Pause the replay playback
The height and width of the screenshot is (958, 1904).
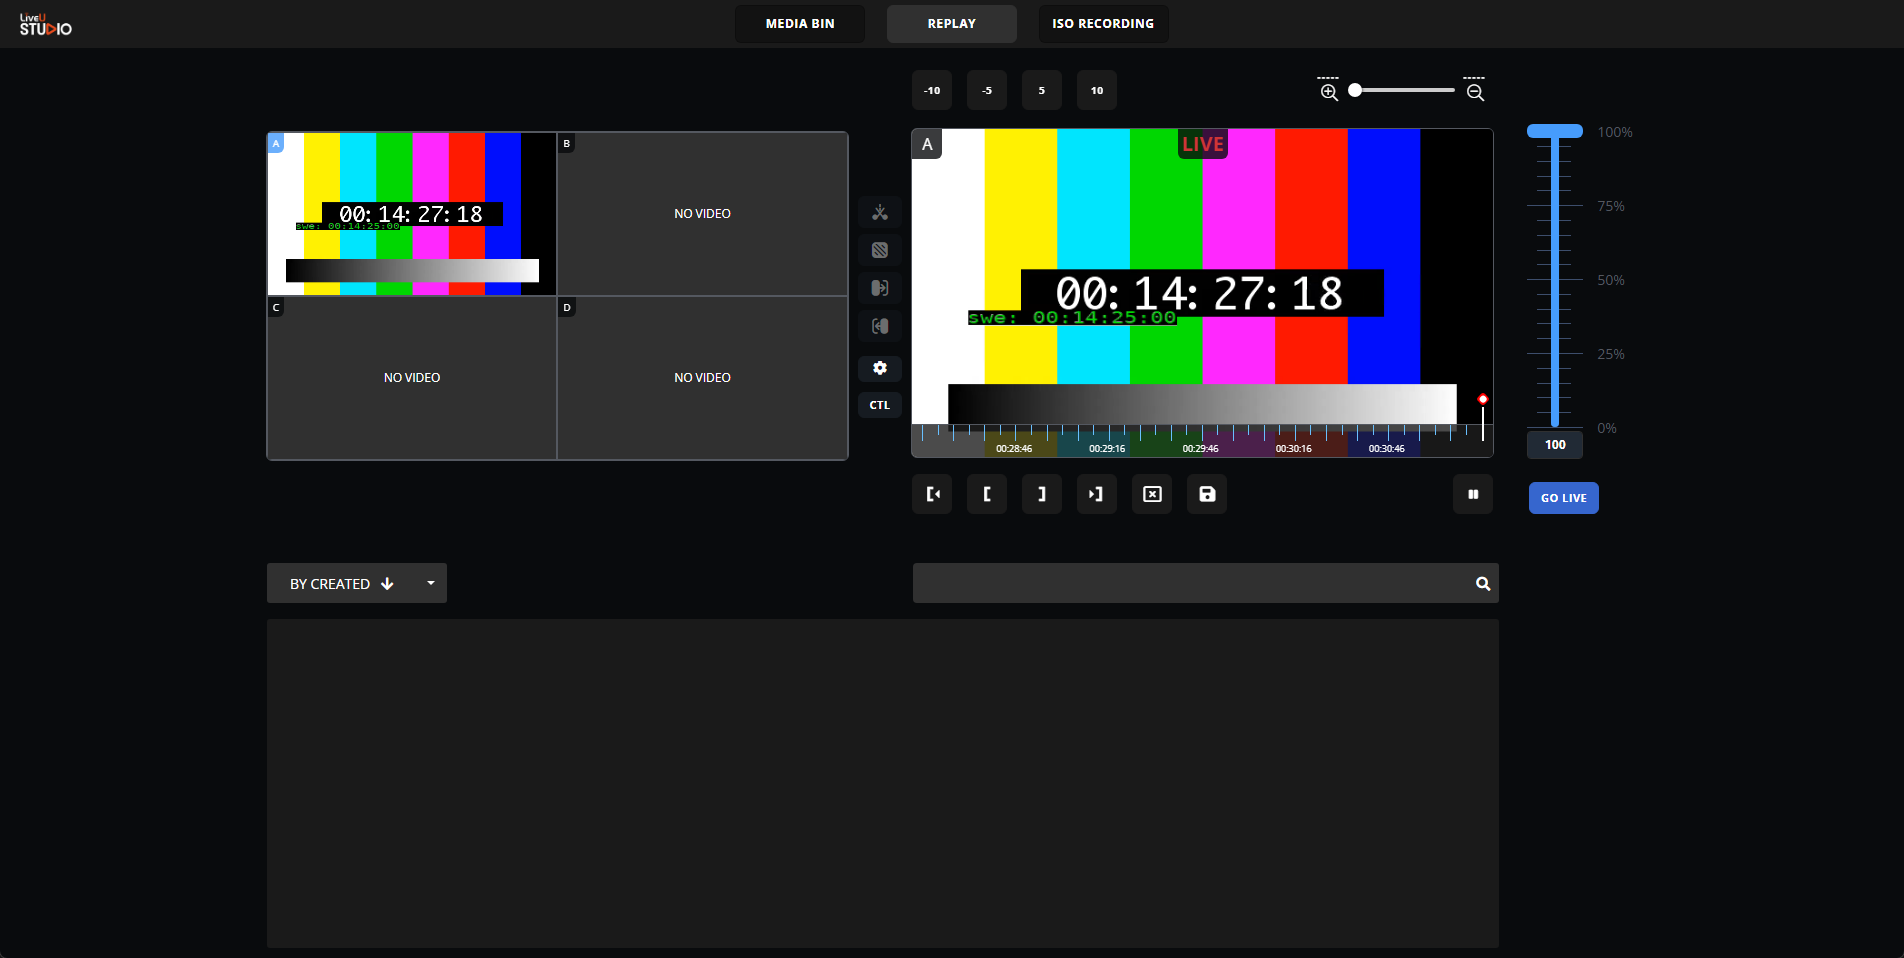click(x=1473, y=494)
